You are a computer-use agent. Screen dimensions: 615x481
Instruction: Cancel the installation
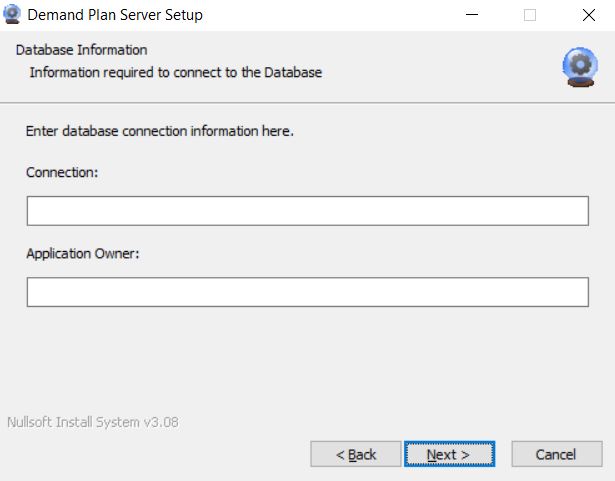click(556, 454)
